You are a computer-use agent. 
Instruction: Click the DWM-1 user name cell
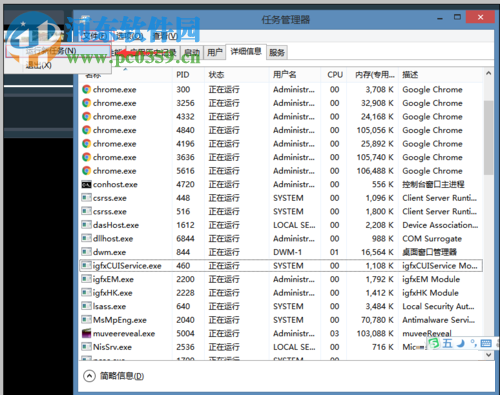click(287, 252)
